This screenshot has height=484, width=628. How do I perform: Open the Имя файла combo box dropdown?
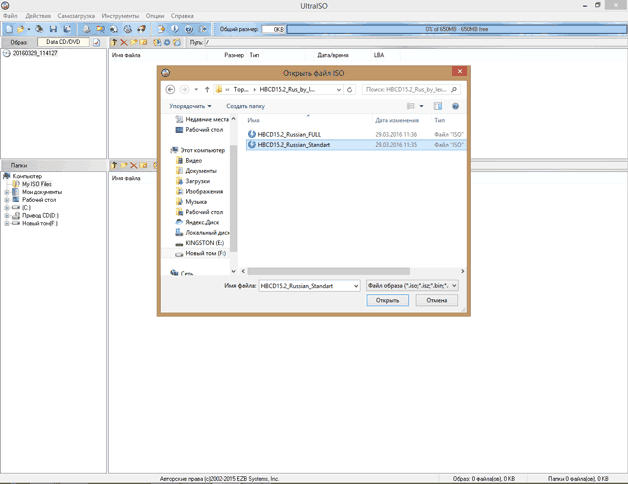coord(356,286)
